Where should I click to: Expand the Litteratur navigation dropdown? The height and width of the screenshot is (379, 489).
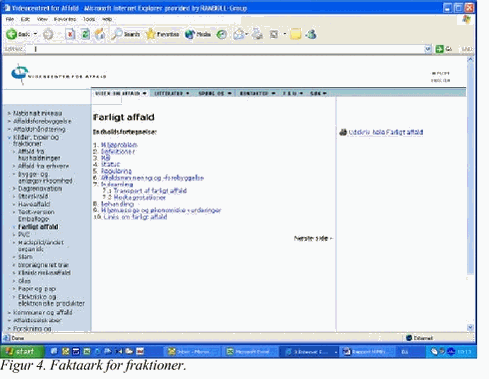(172, 93)
